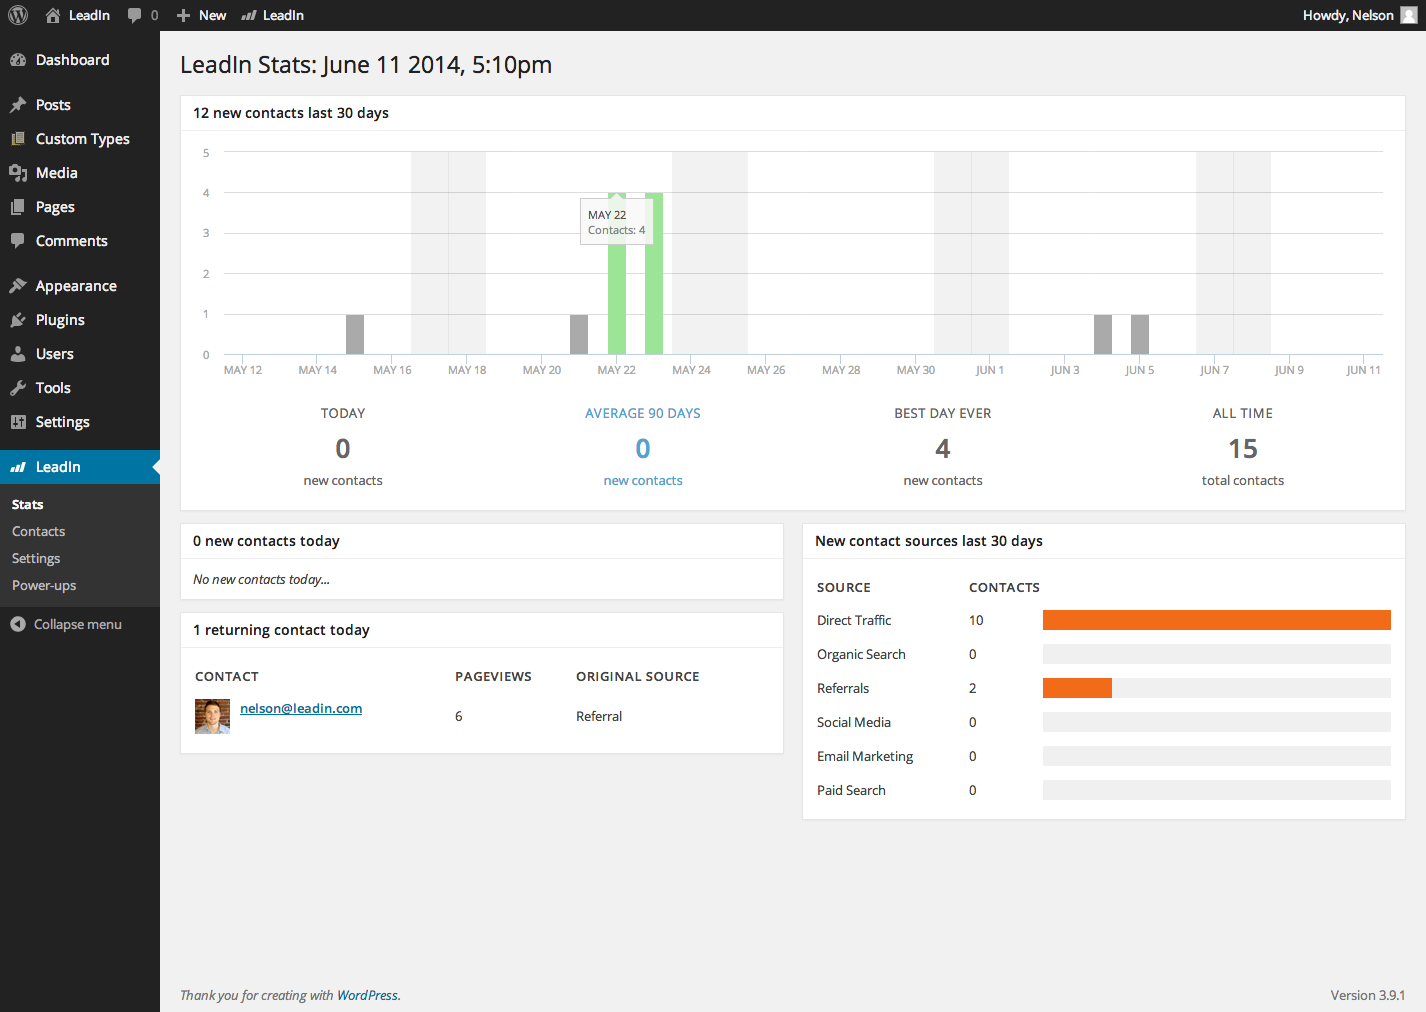Click the orange Direct Traffic bar
Image resolution: width=1426 pixels, height=1012 pixels.
tap(1216, 620)
